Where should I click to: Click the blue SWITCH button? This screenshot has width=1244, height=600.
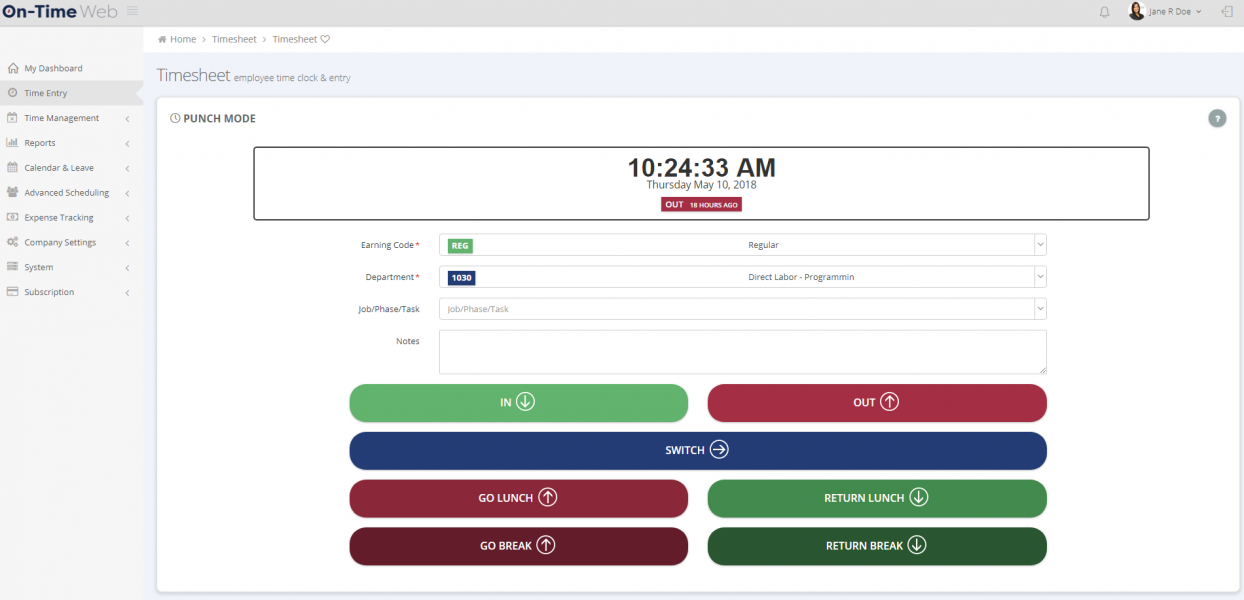pos(698,450)
